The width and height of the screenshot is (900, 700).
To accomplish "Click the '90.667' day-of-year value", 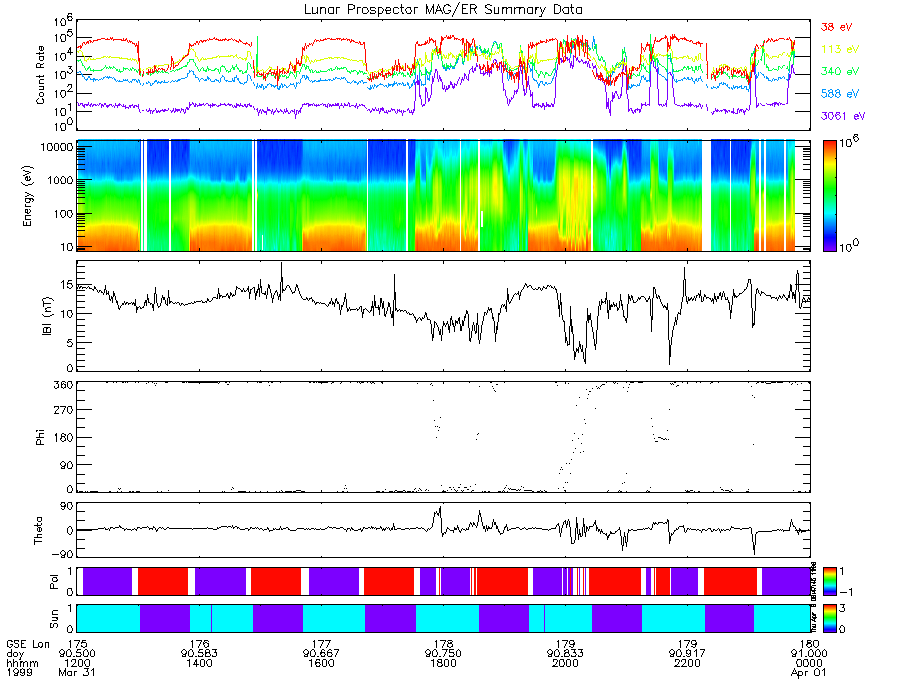I will [321, 654].
